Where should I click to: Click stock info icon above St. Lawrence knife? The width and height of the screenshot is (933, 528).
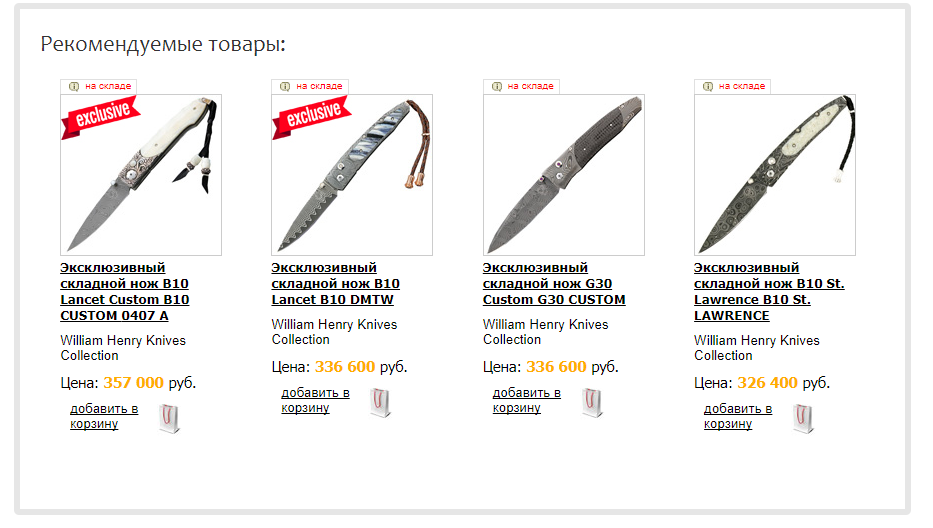pos(708,86)
